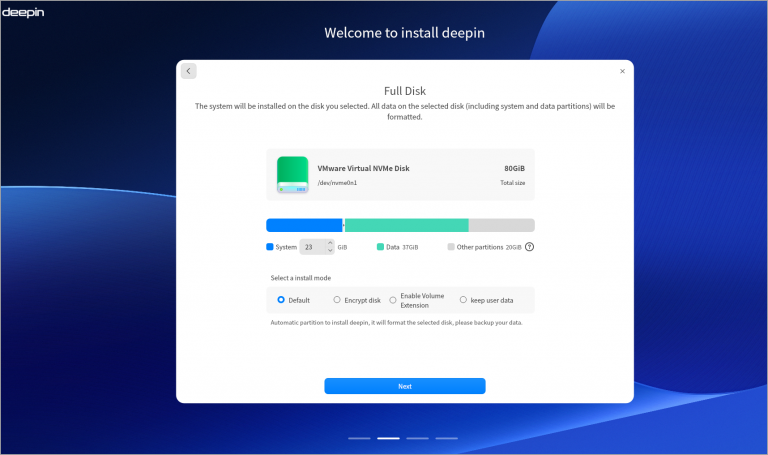Increase System size with up arrow

click(330, 243)
